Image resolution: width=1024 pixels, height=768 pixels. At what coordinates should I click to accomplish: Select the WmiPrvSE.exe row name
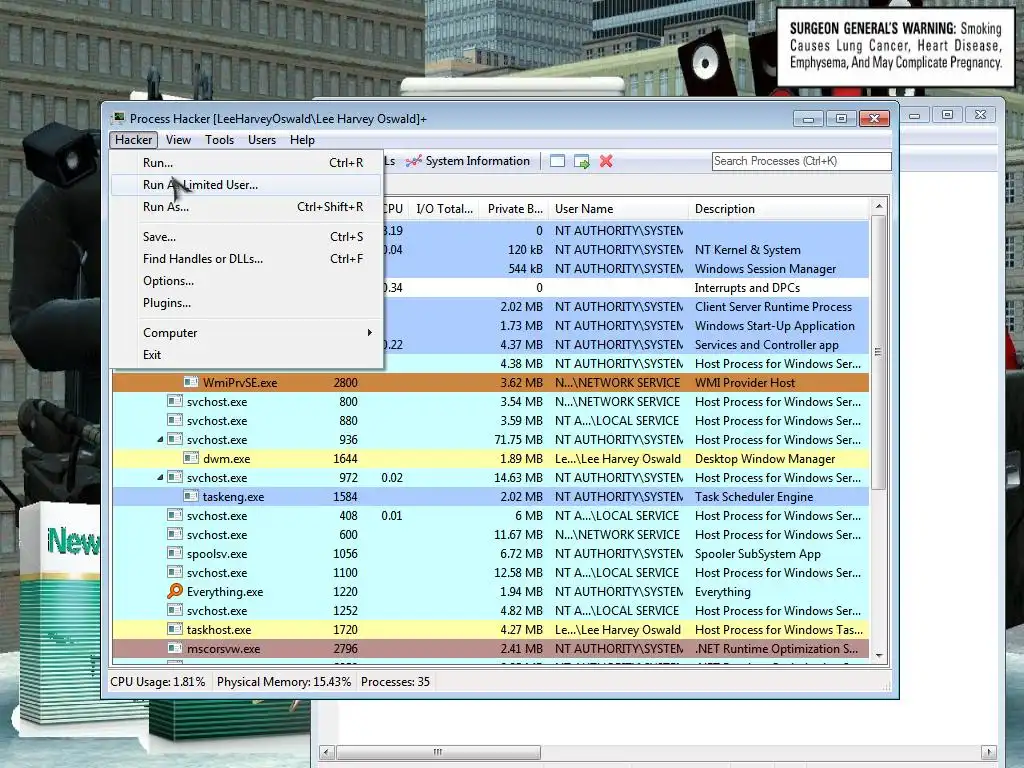pyautogui.click(x=240, y=383)
